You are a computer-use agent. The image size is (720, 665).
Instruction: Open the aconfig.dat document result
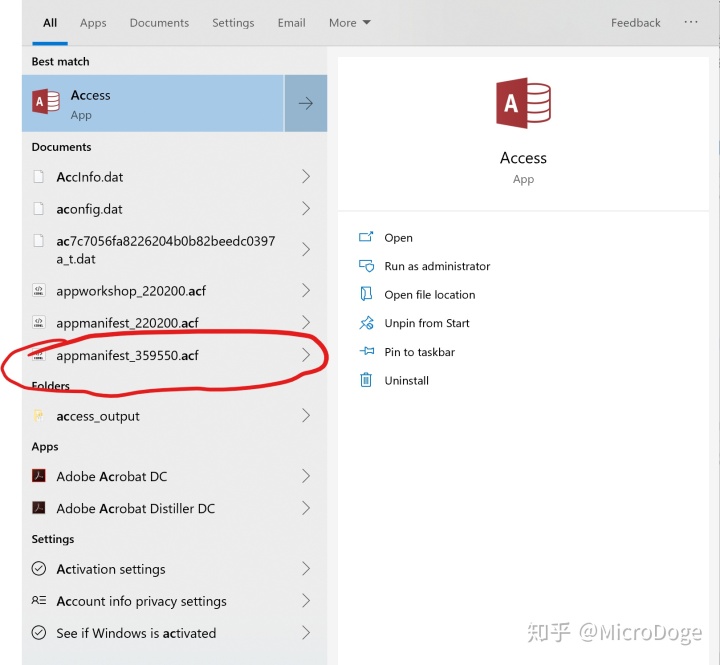pos(174,209)
